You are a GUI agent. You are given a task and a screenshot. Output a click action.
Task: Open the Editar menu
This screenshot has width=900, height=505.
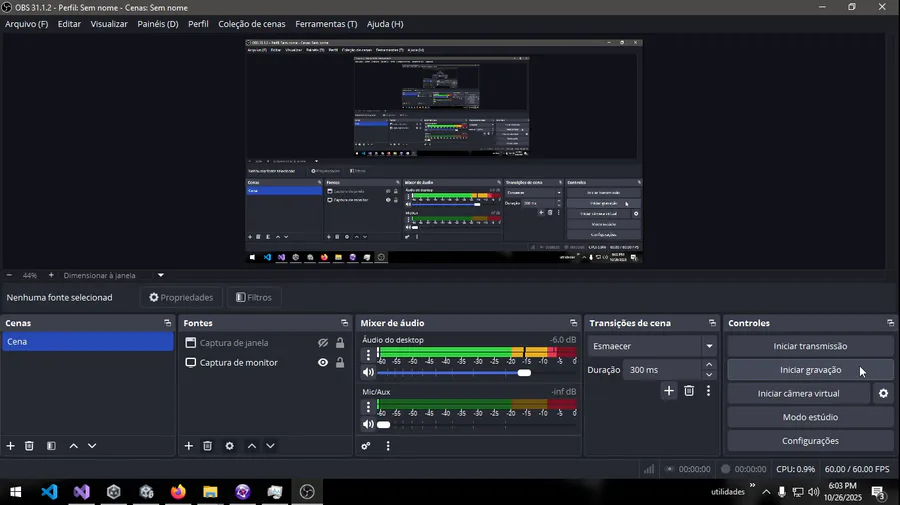69,24
